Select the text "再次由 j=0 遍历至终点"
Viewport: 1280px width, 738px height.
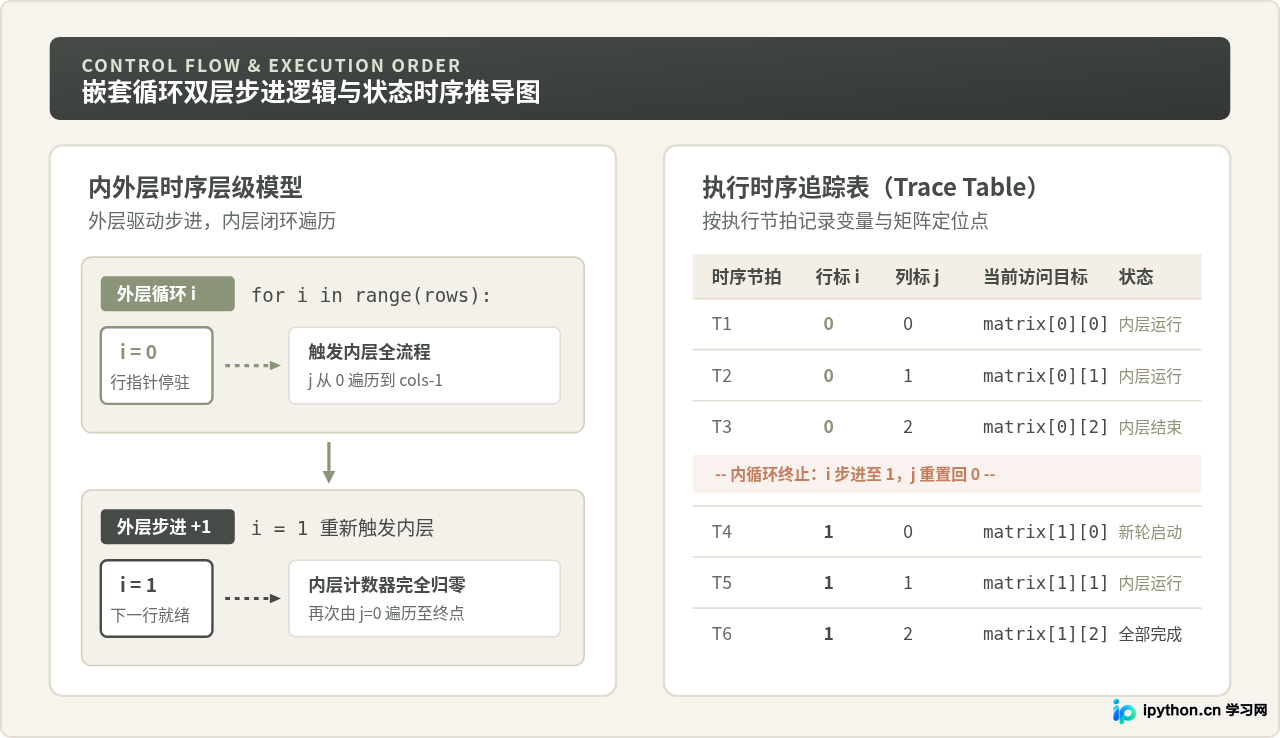point(386,613)
